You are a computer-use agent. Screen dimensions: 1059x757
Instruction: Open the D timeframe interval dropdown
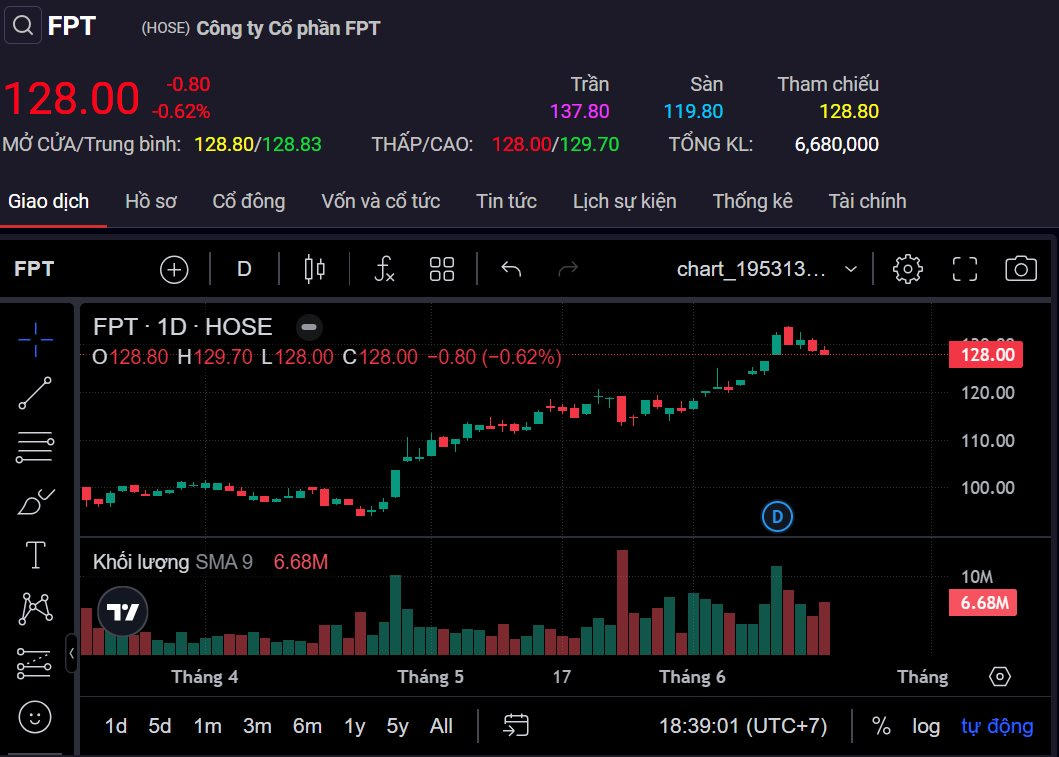coord(244,269)
